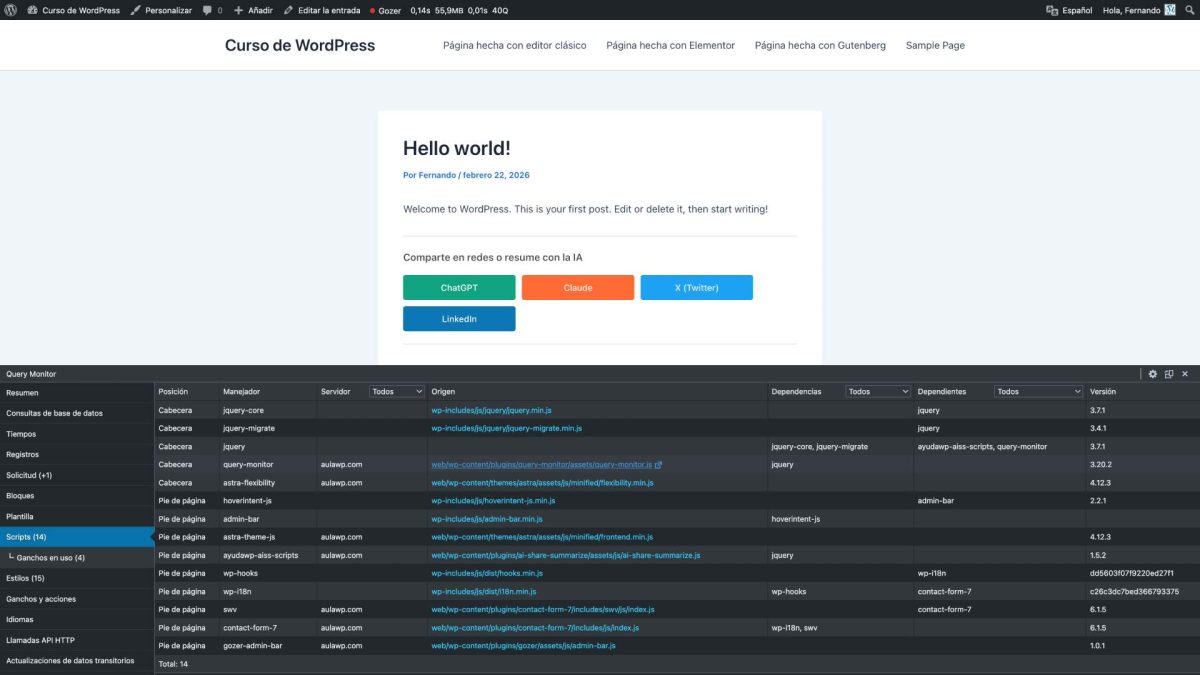Open flexibility.min.js origin link
The height and width of the screenshot is (675, 1200).
542,483
